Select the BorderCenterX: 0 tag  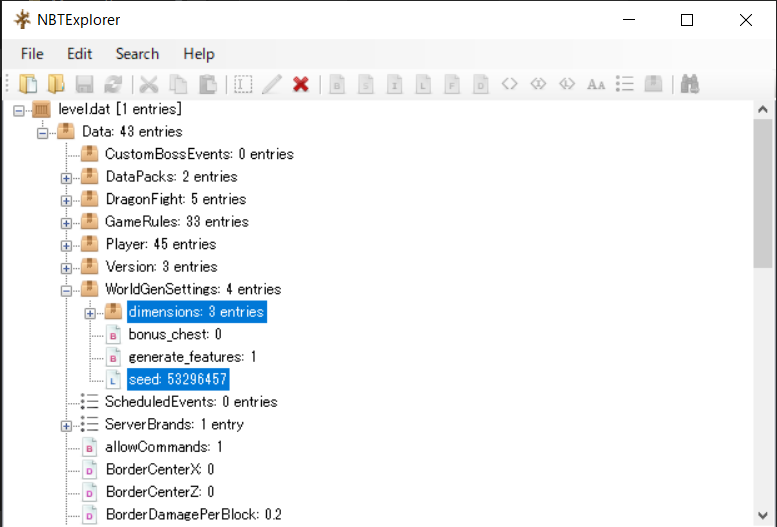160,469
